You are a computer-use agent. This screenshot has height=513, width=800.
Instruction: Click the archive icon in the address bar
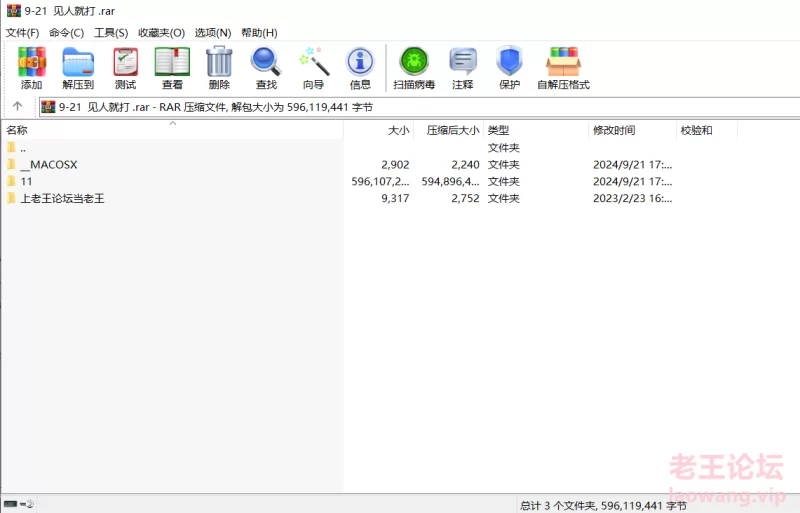(48, 107)
